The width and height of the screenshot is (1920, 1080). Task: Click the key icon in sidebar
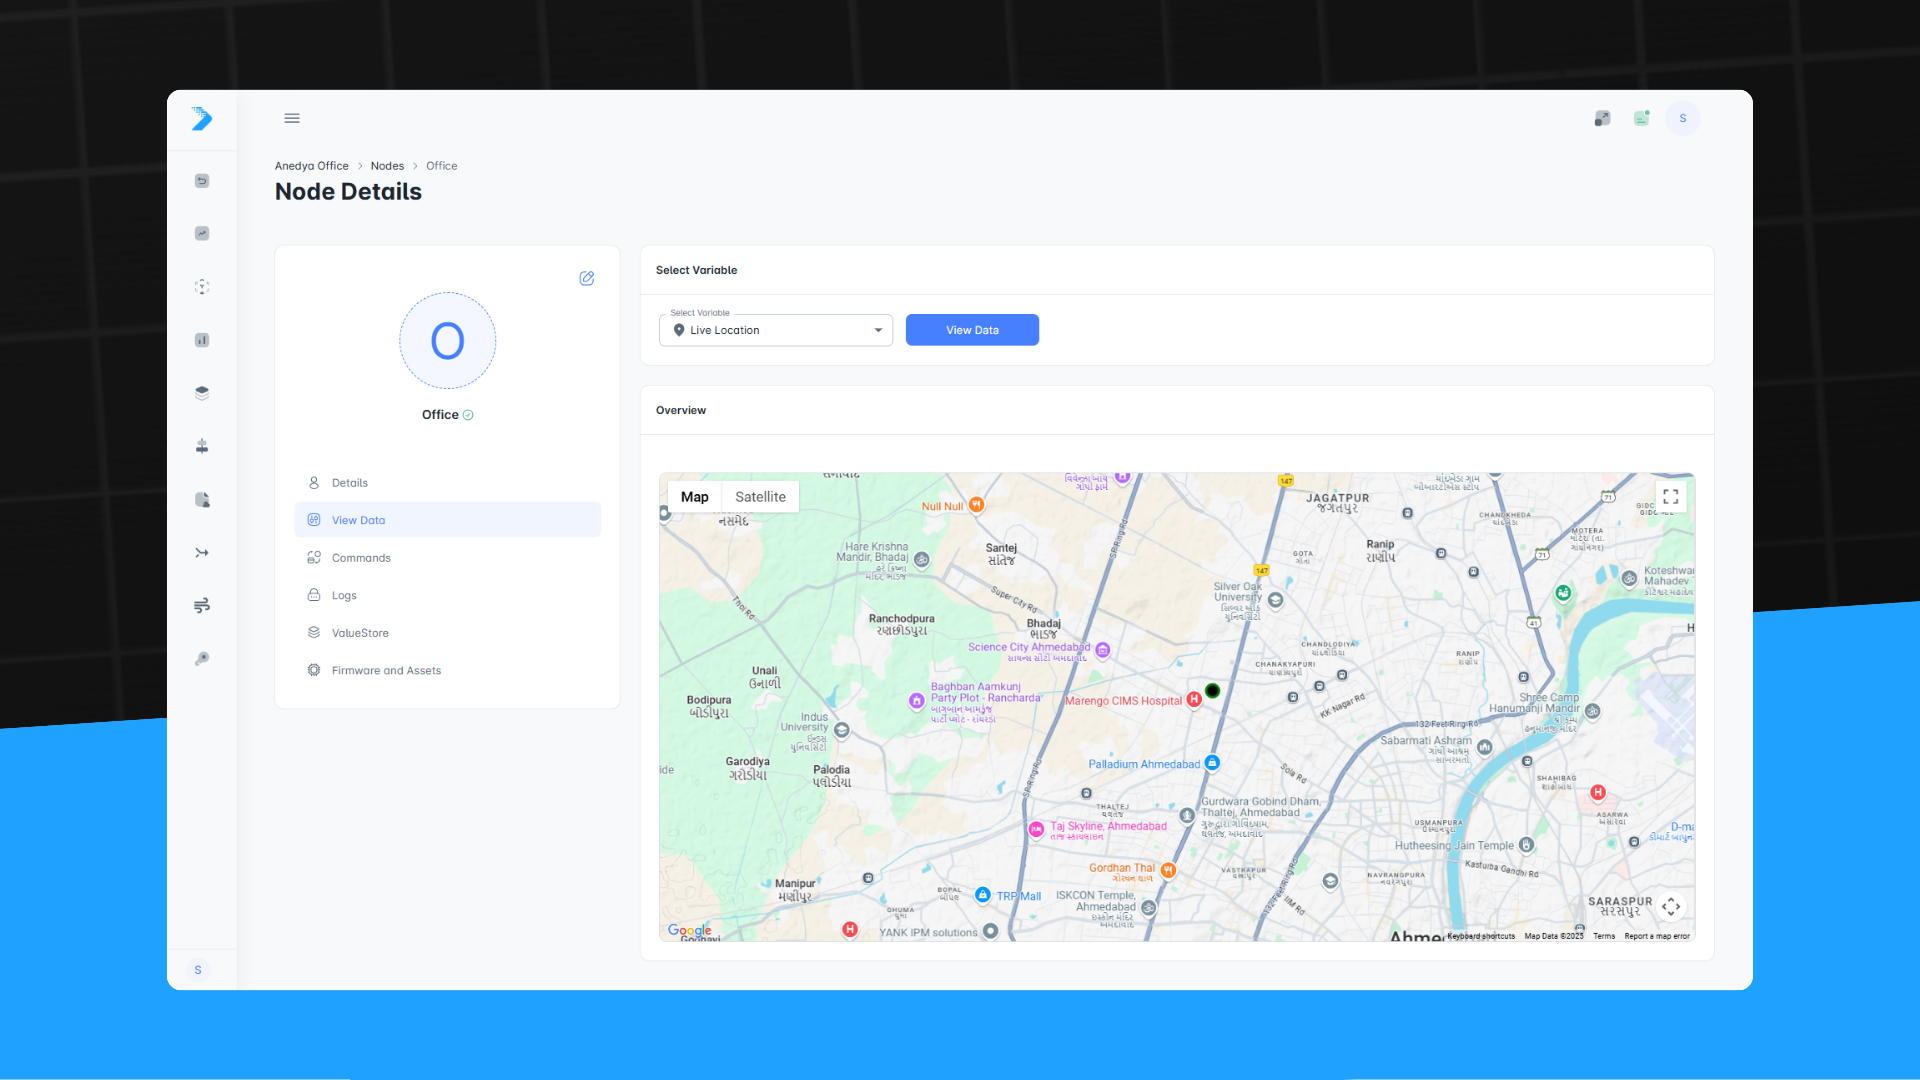click(x=202, y=659)
